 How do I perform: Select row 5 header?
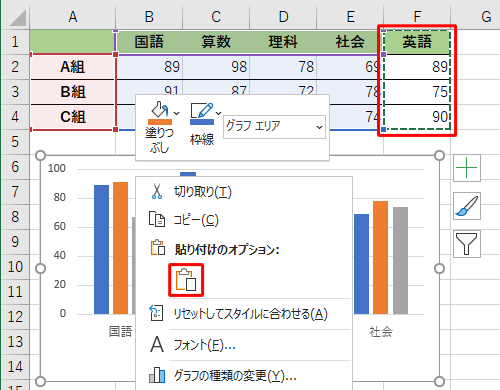click(x=15, y=142)
